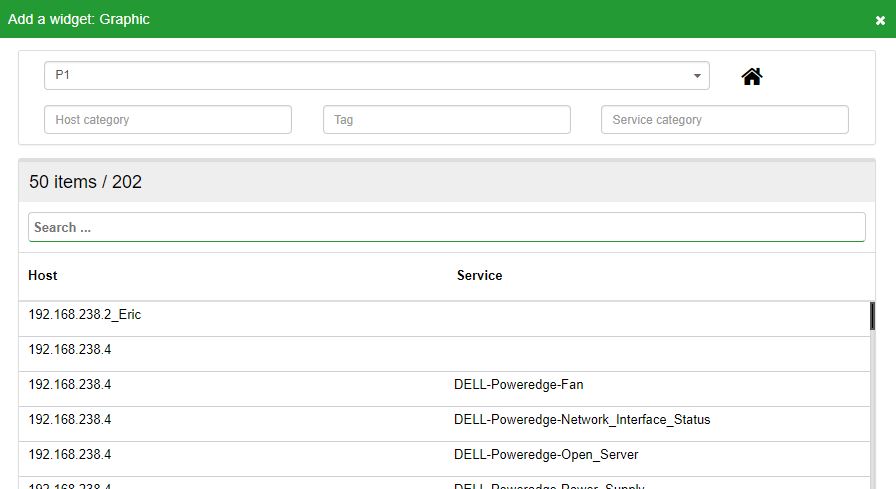The image size is (896, 489).
Task: Select the 192.168.238.2_Eric host row
Action: click(x=444, y=319)
